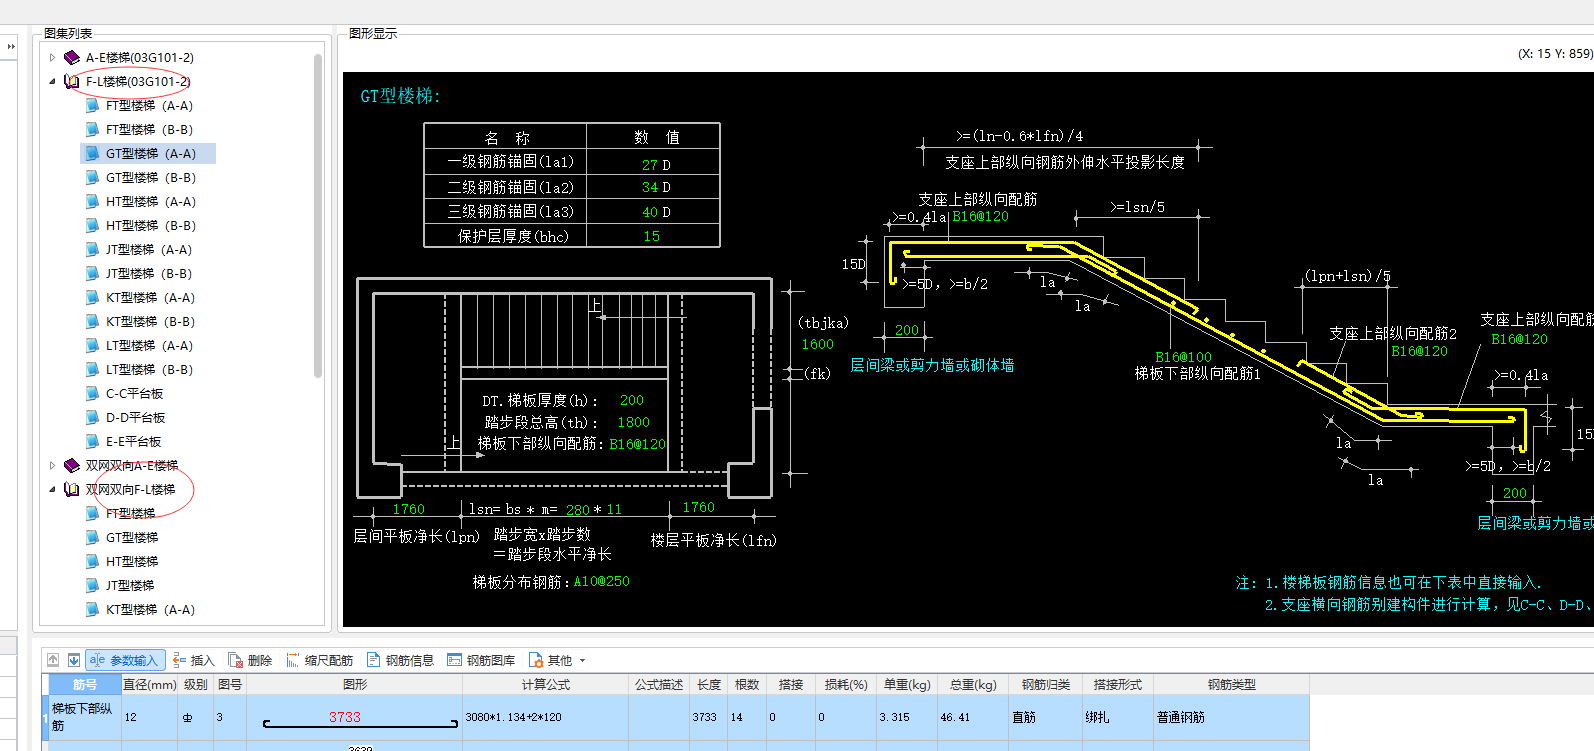Screen dimensions: 1594x751
Task: Click the 梯板厚度 value 200
Action: [632, 401]
